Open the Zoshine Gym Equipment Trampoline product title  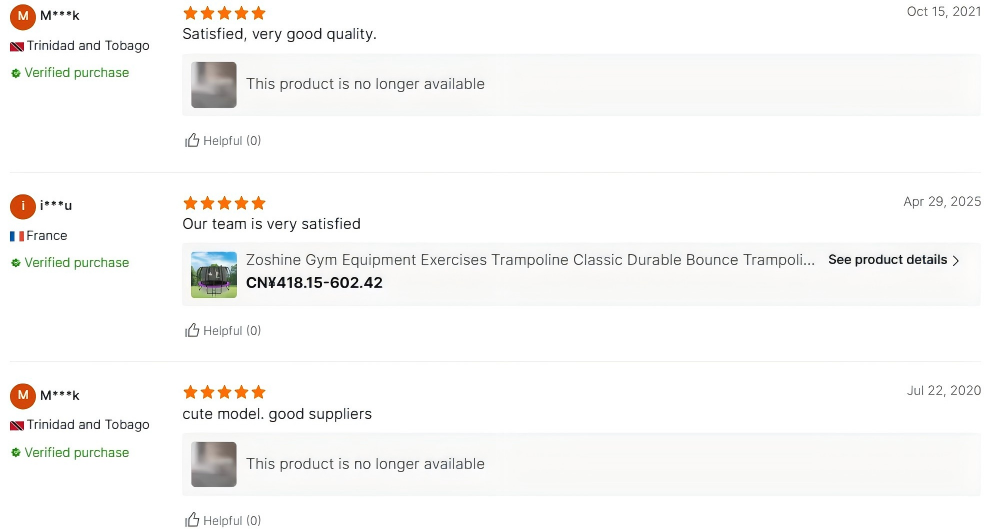530,260
